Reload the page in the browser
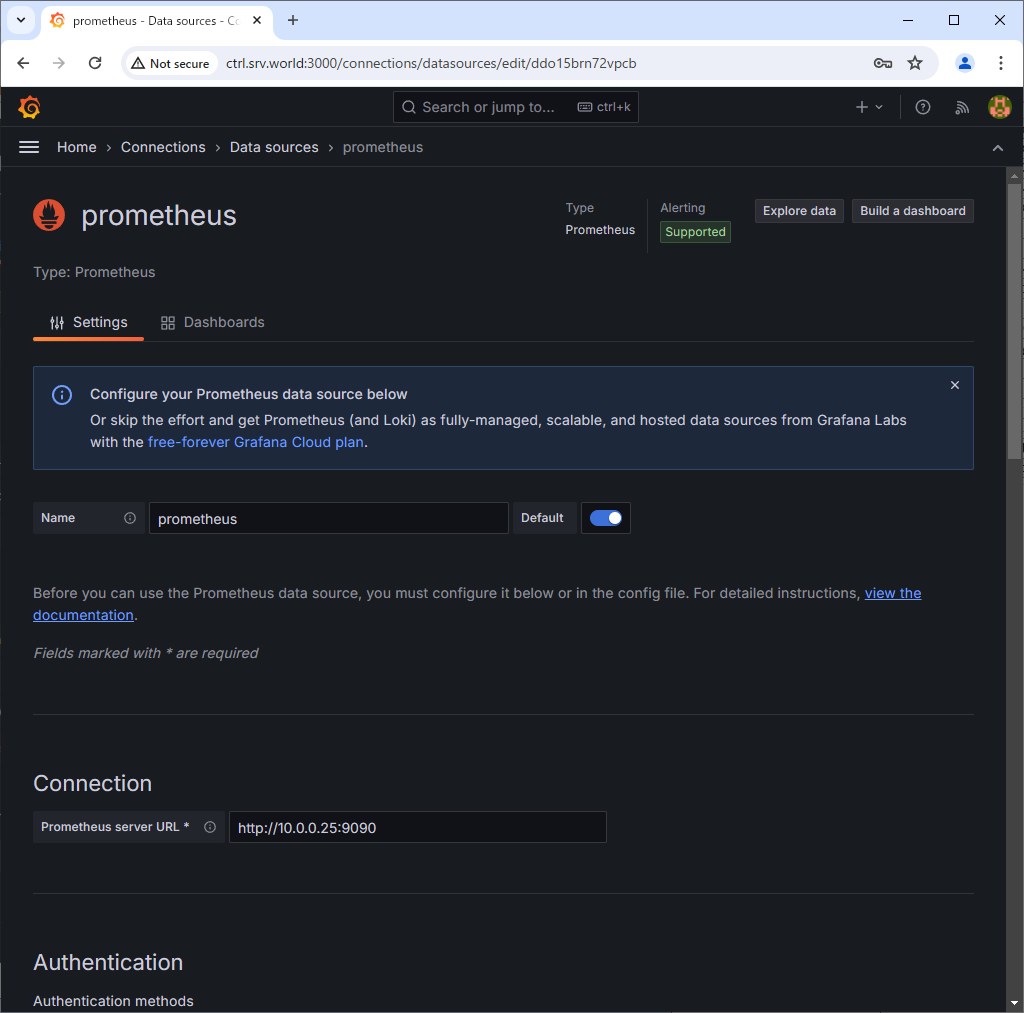1024x1013 pixels. (95, 63)
